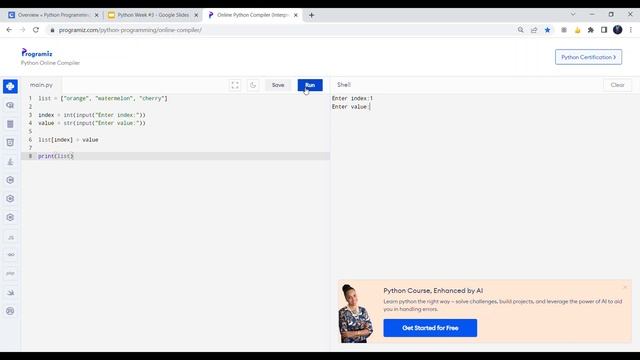The height and width of the screenshot is (360, 640).
Task: Choose the C# compiler hexagon icon
Action: (10, 218)
